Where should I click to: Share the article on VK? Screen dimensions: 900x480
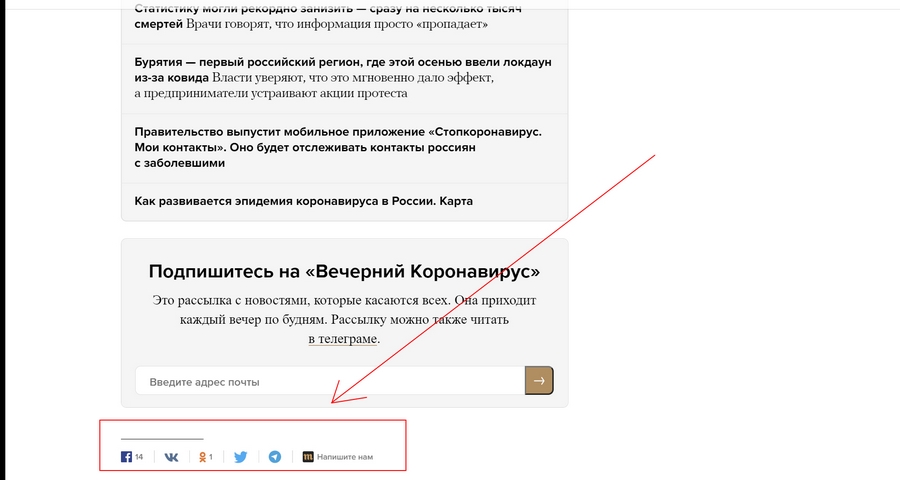tap(171, 457)
